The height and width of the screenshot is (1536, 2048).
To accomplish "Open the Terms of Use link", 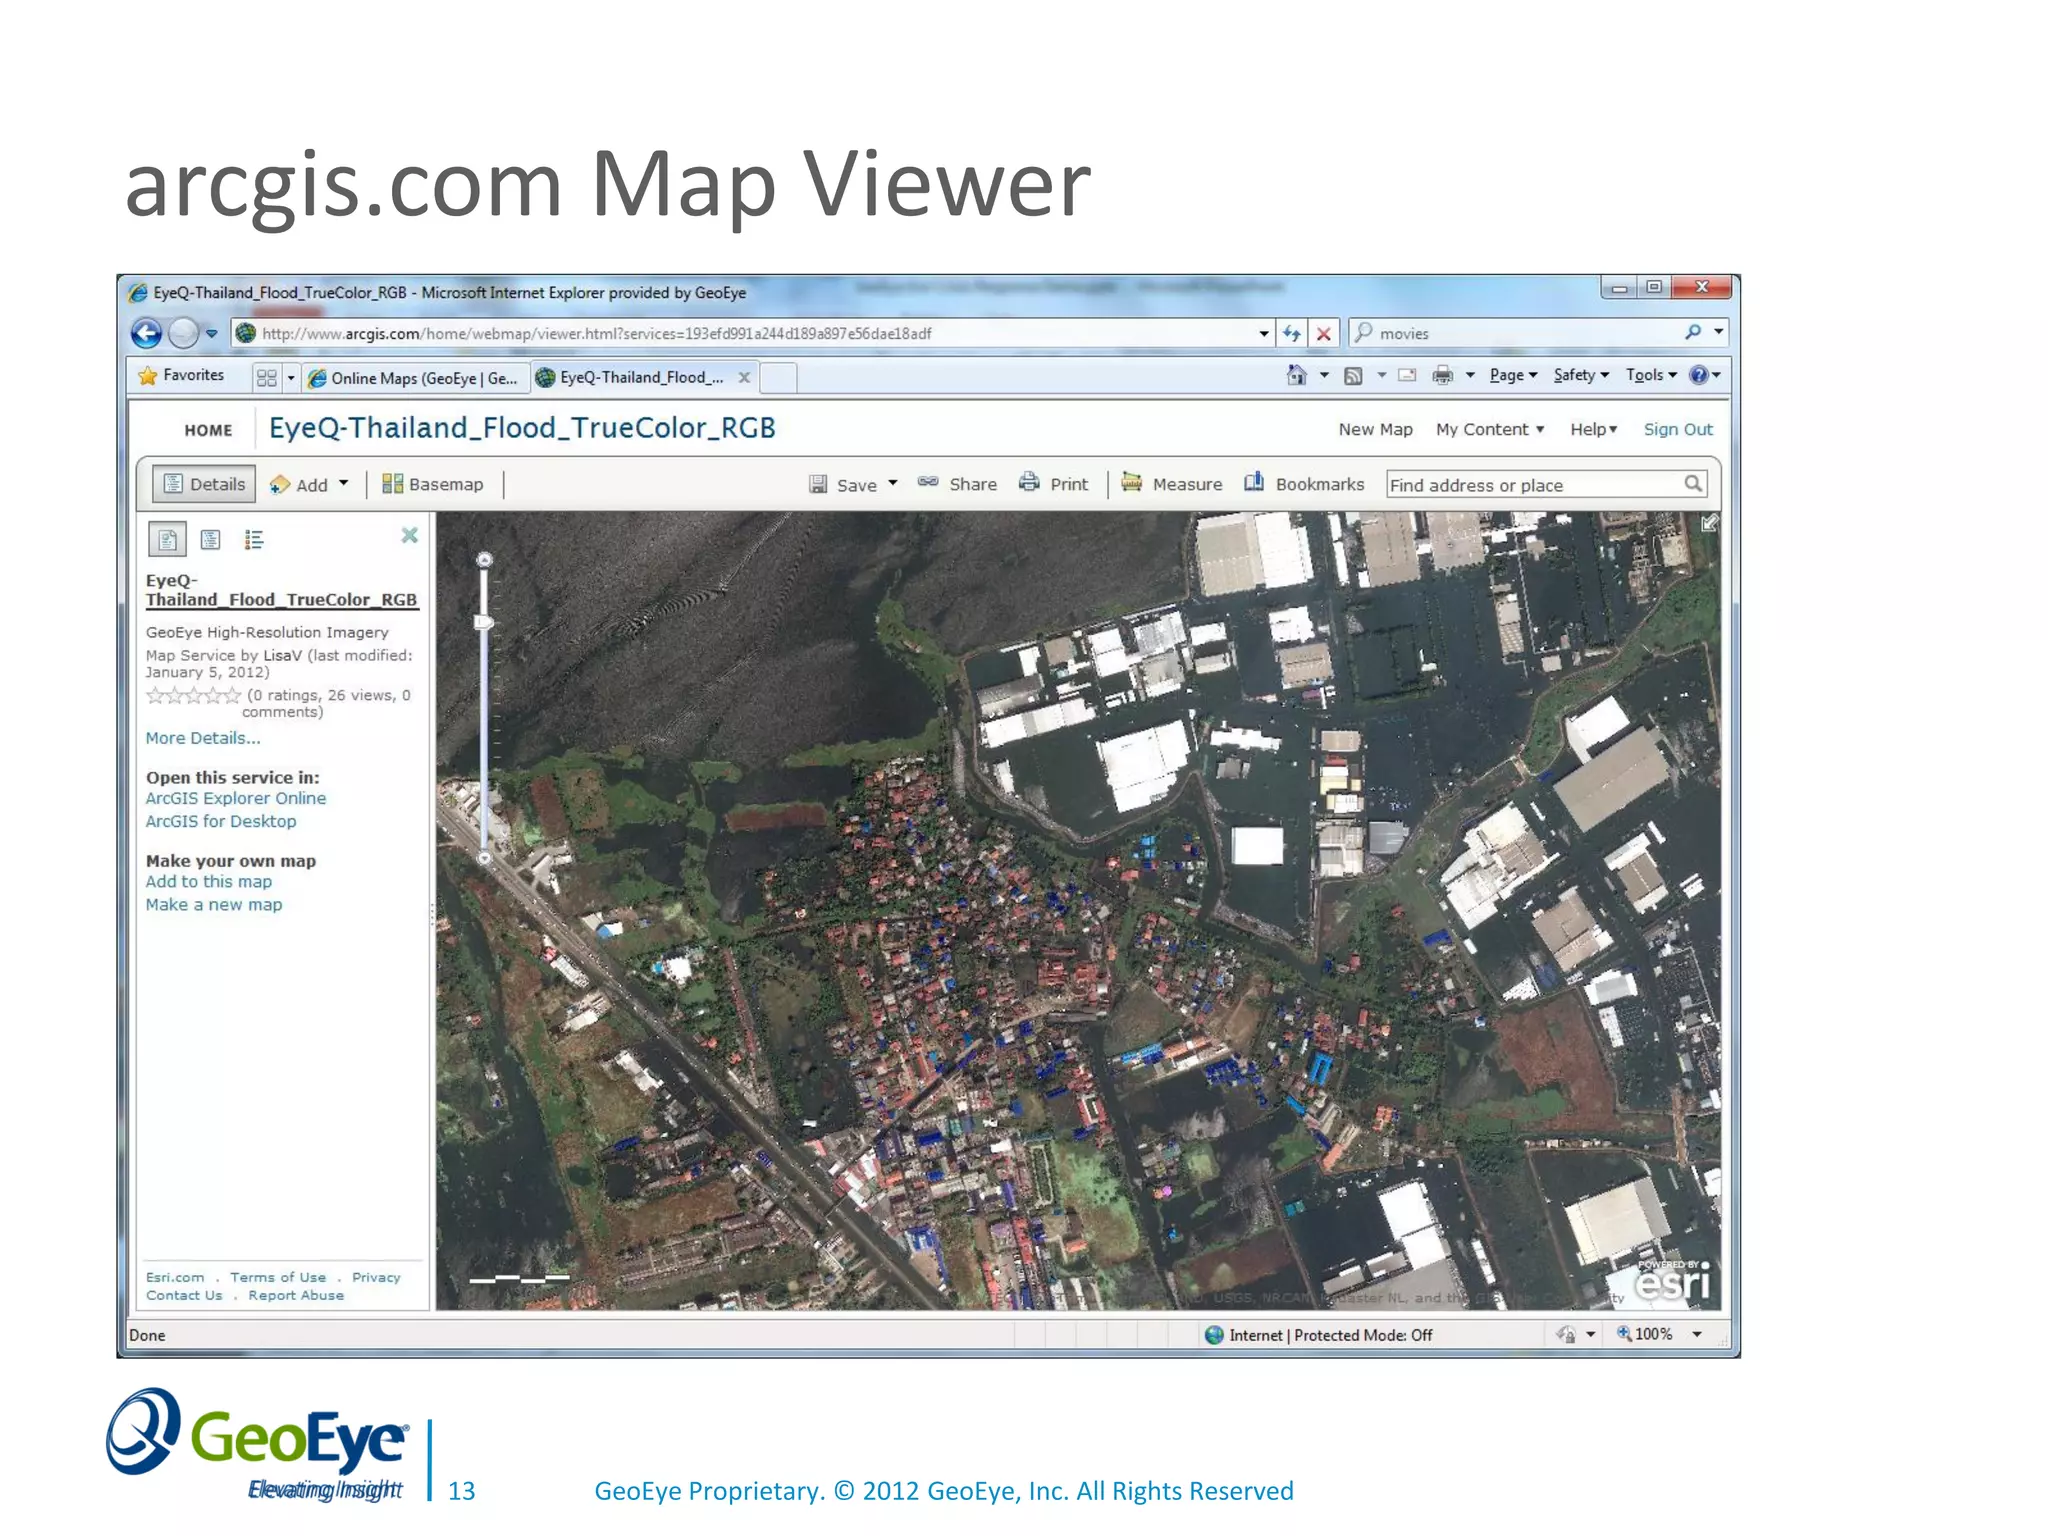I will pyautogui.click(x=278, y=1277).
